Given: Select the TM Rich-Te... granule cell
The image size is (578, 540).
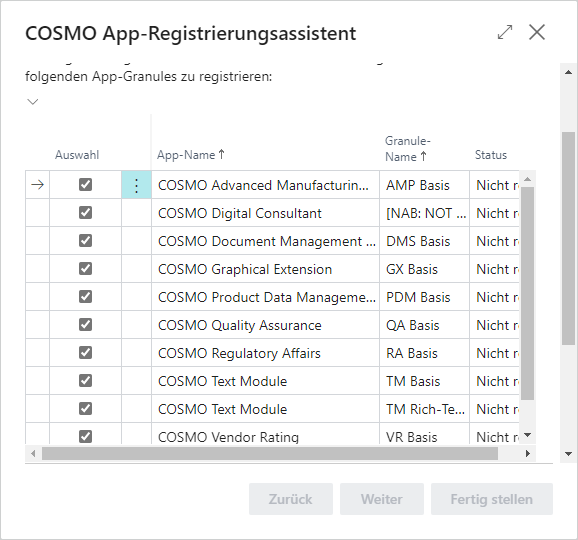Looking at the screenshot, I should click(425, 409).
